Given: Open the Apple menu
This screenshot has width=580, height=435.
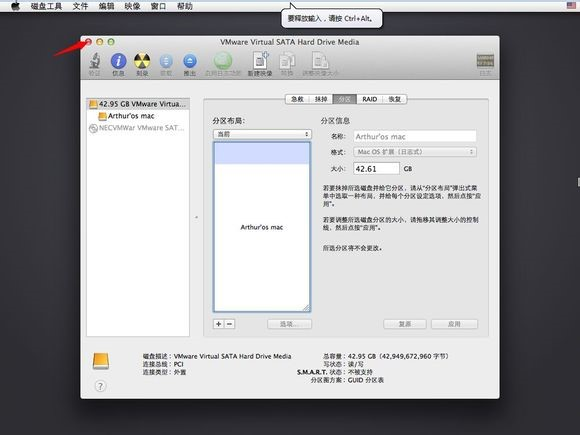Looking at the screenshot, I should [15, 6].
